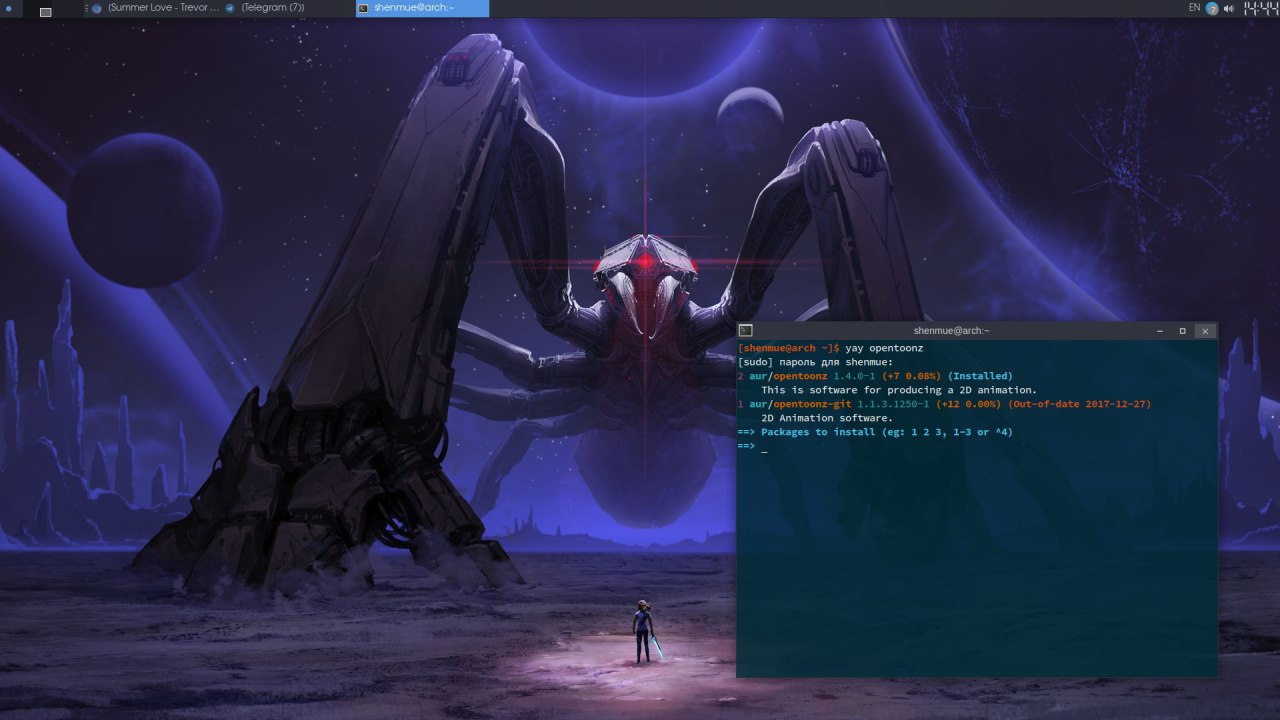Open the EN keyboard layout indicator
Image resolution: width=1280 pixels, height=720 pixels.
(x=1194, y=8)
